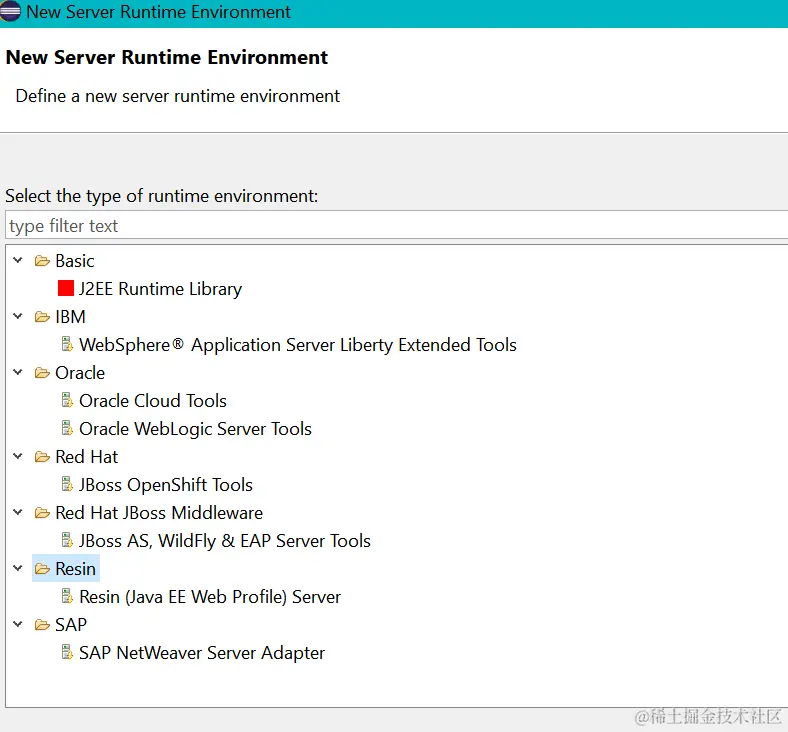Click the Oracle folder icon

[x=42, y=373]
